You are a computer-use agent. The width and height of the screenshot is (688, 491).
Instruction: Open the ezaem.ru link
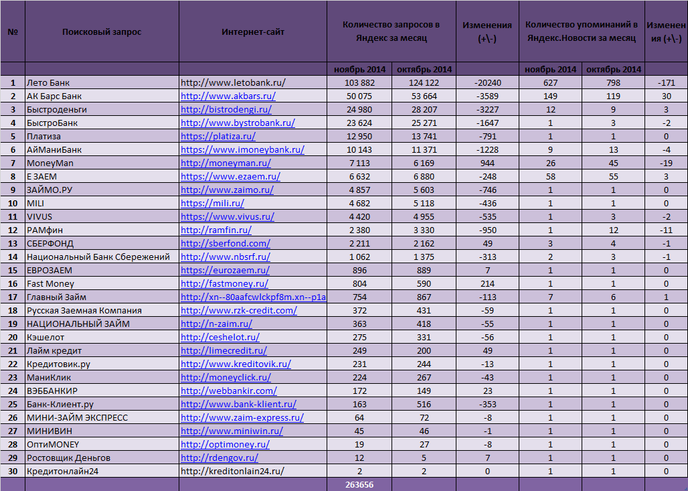[x=230, y=176]
